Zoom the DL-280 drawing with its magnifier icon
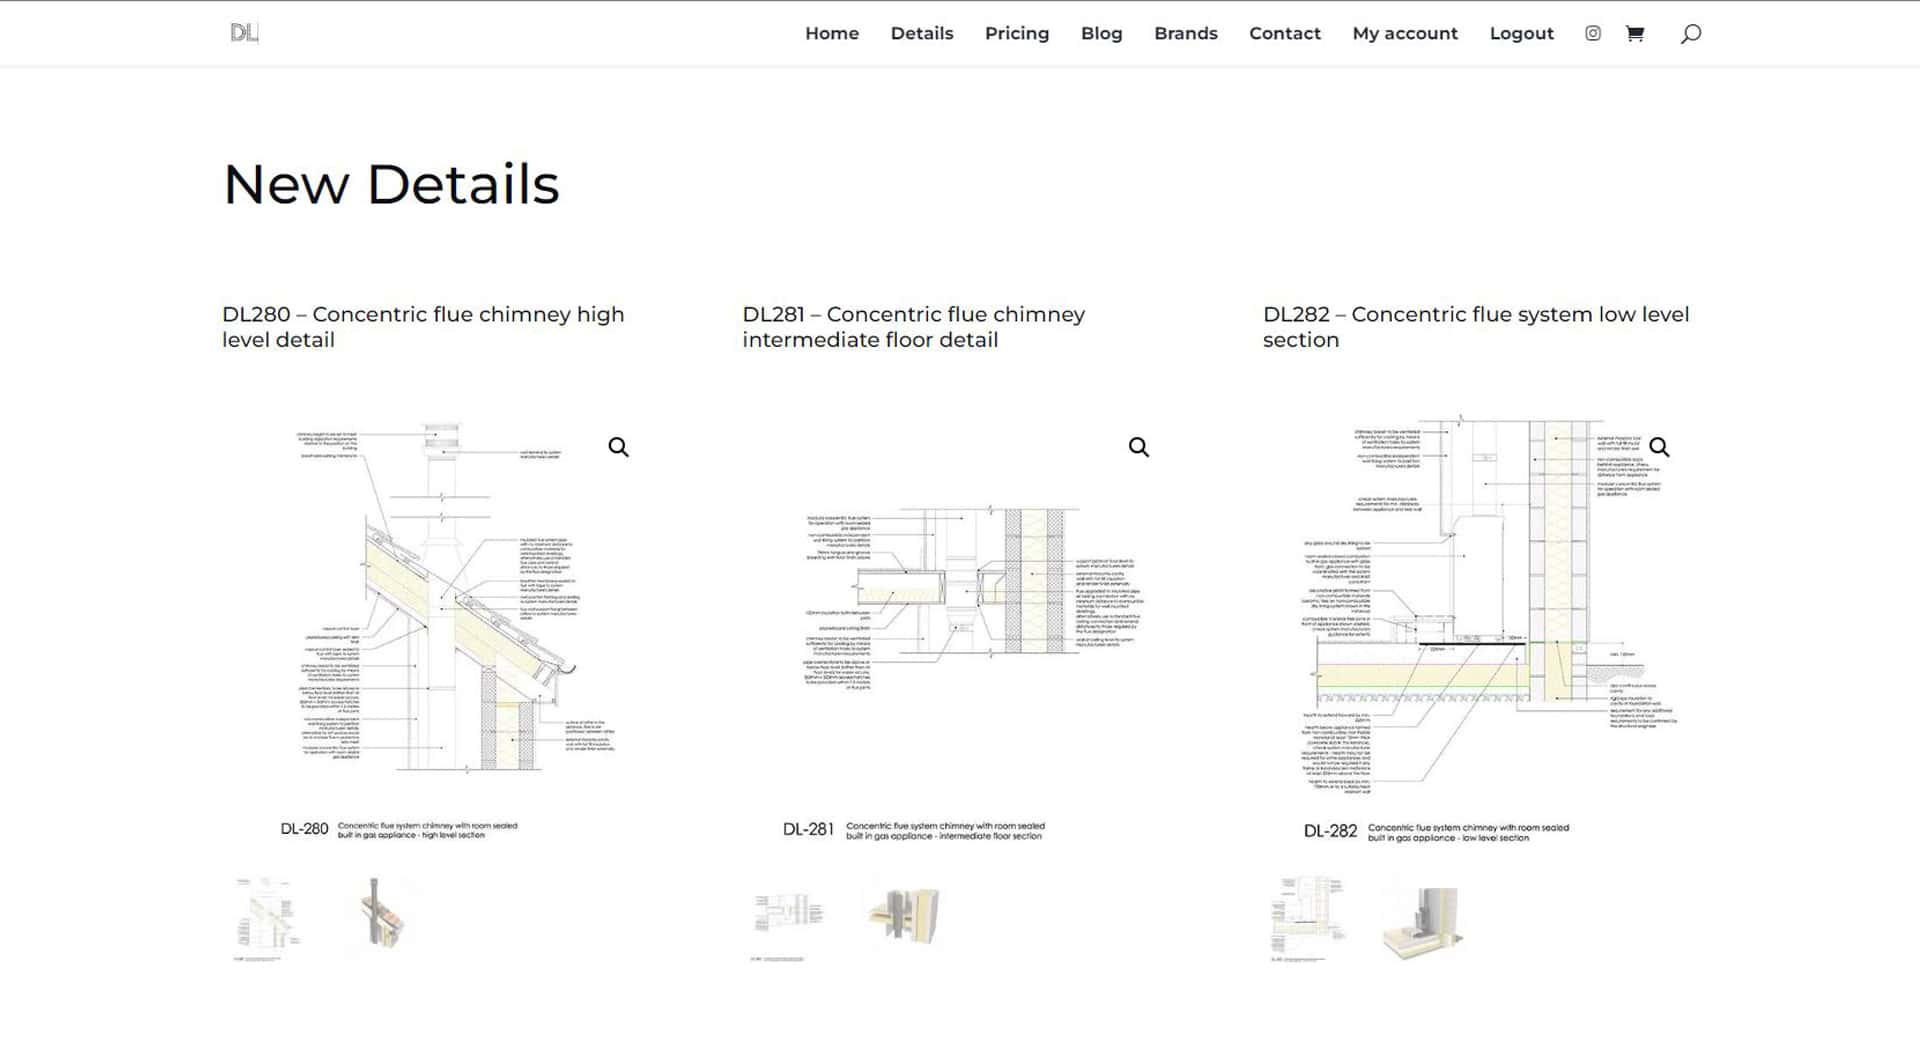Viewport: 1920px width, 1042px height. pyautogui.click(x=619, y=447)
